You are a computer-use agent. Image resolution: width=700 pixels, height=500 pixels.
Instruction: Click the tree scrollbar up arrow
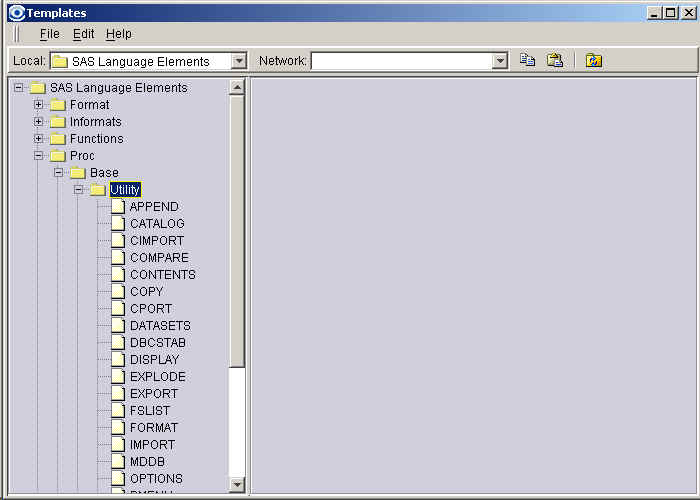tap(237, 87)
